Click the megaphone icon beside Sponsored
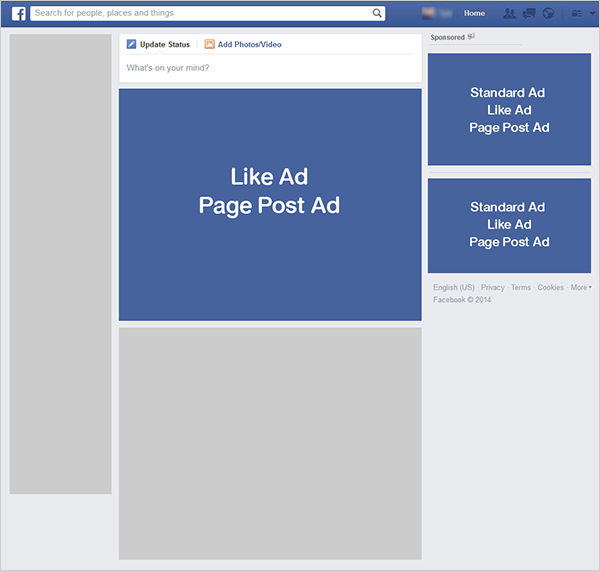Screen dimensions: 600x571 471,37
